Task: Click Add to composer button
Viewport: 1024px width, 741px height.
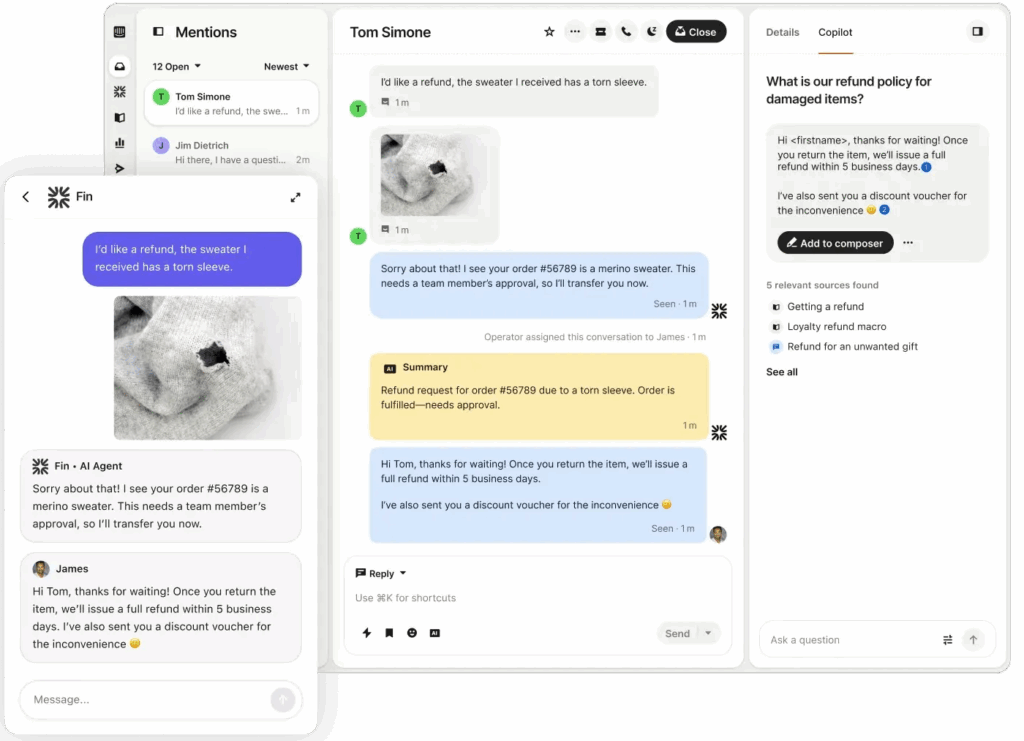Action: coord(835,243)
